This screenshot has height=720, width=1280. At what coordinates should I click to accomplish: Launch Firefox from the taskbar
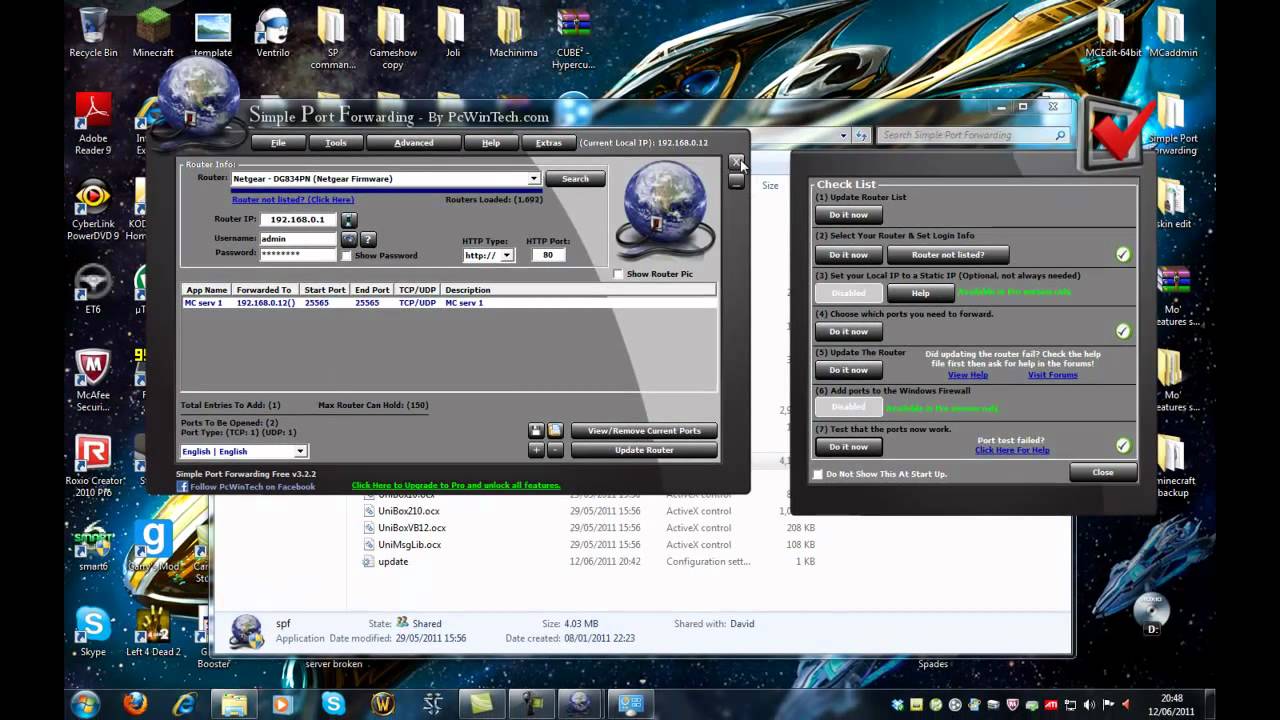(135, 704)
